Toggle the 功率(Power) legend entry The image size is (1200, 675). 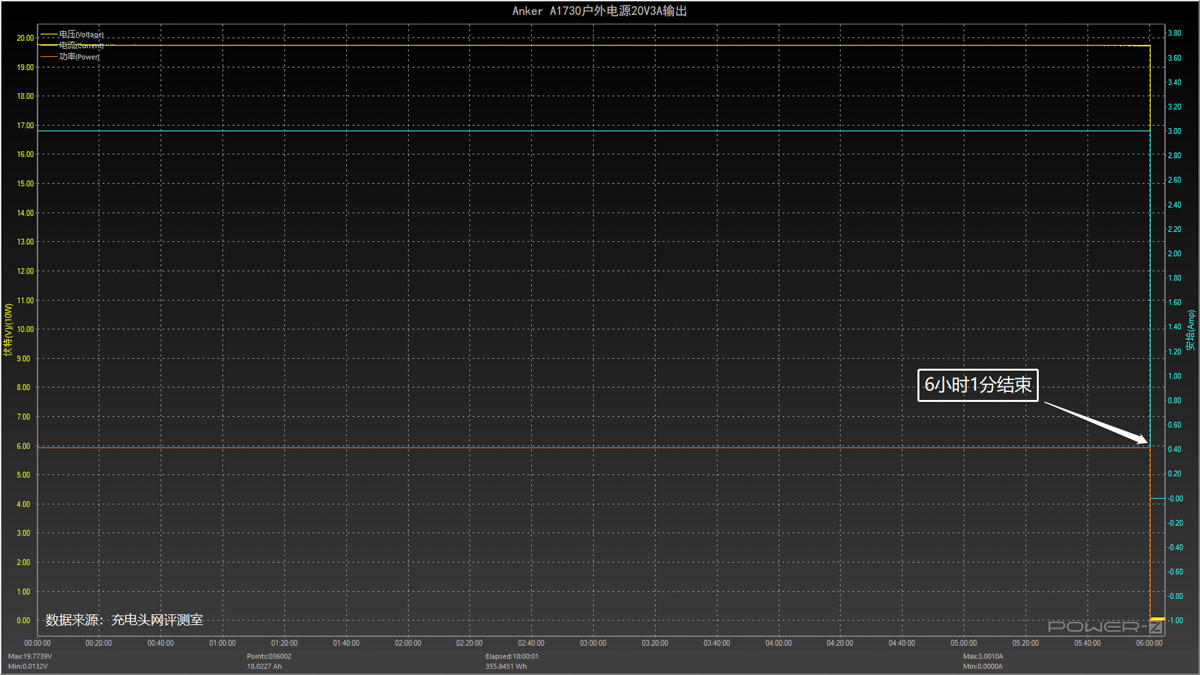click(79, 57)
